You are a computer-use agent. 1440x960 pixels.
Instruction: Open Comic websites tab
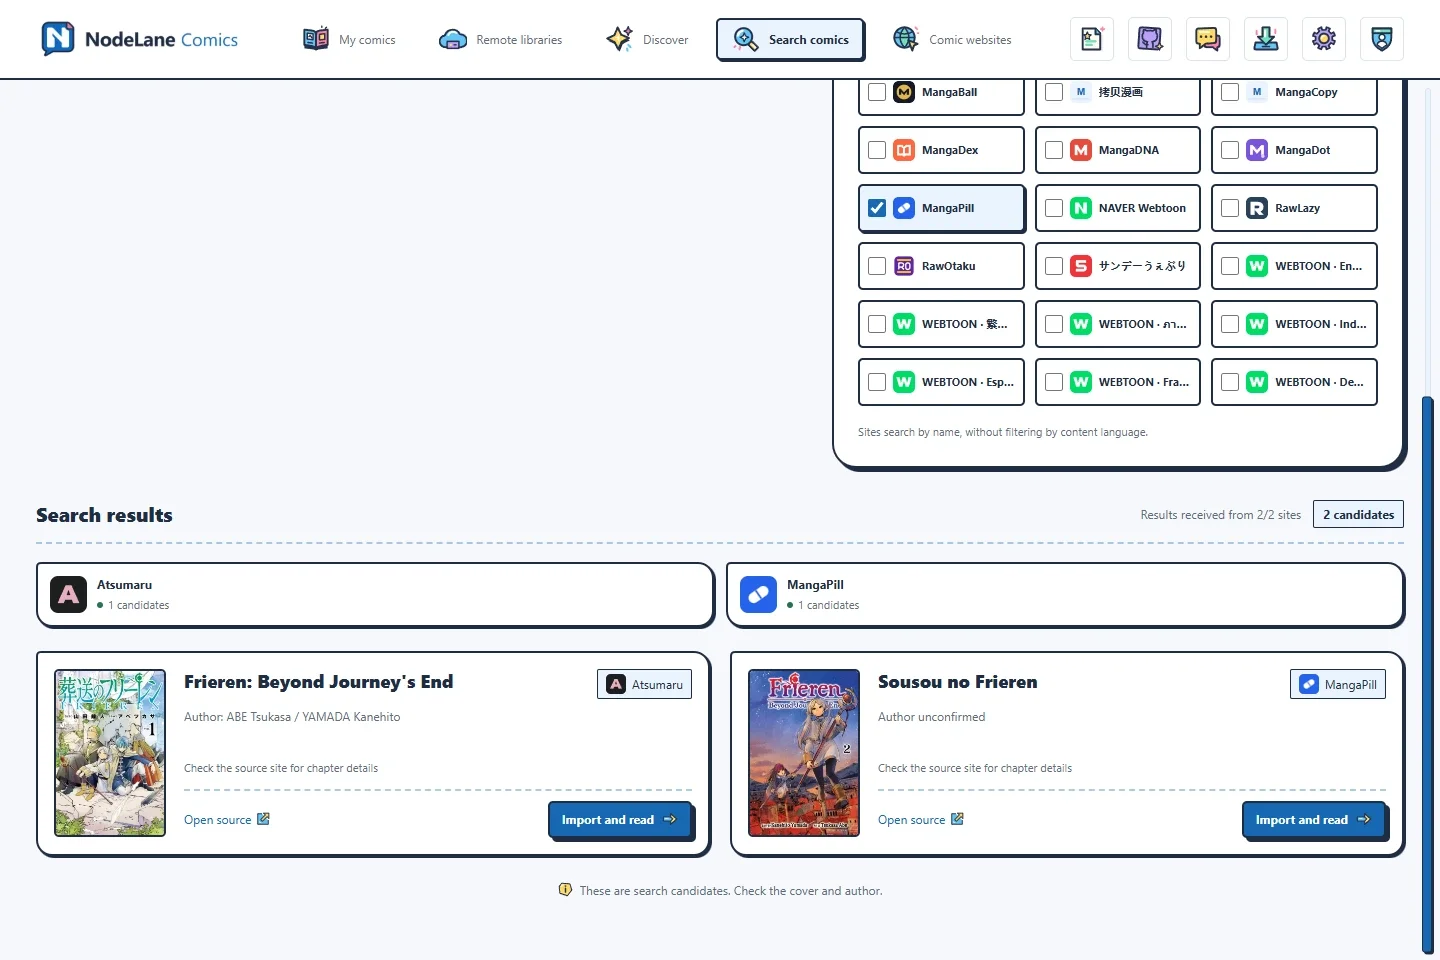click(952, 39)
